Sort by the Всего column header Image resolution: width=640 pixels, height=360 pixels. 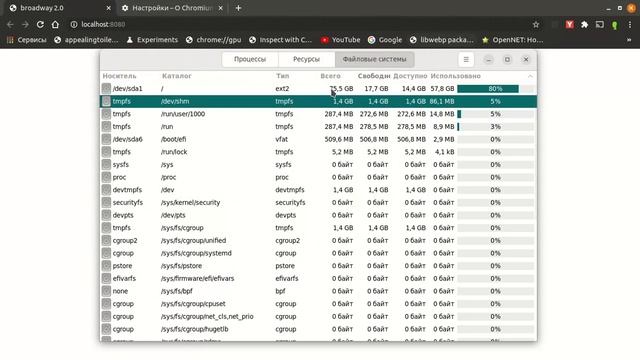tap(330, 76)
